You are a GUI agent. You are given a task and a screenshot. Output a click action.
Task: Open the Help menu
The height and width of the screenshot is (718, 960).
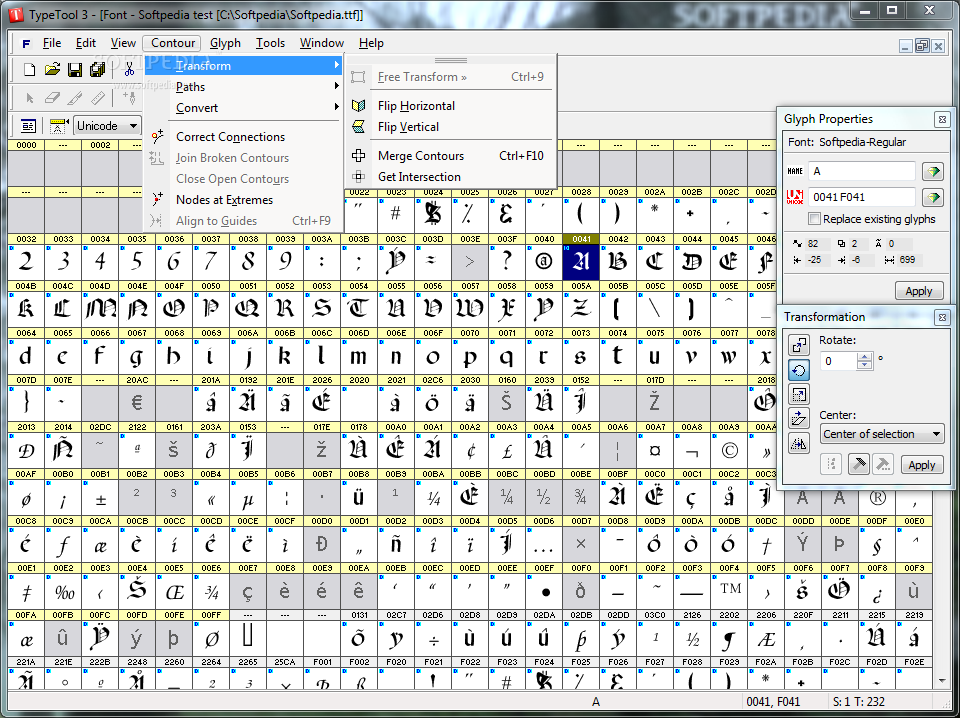click(371, 43)
